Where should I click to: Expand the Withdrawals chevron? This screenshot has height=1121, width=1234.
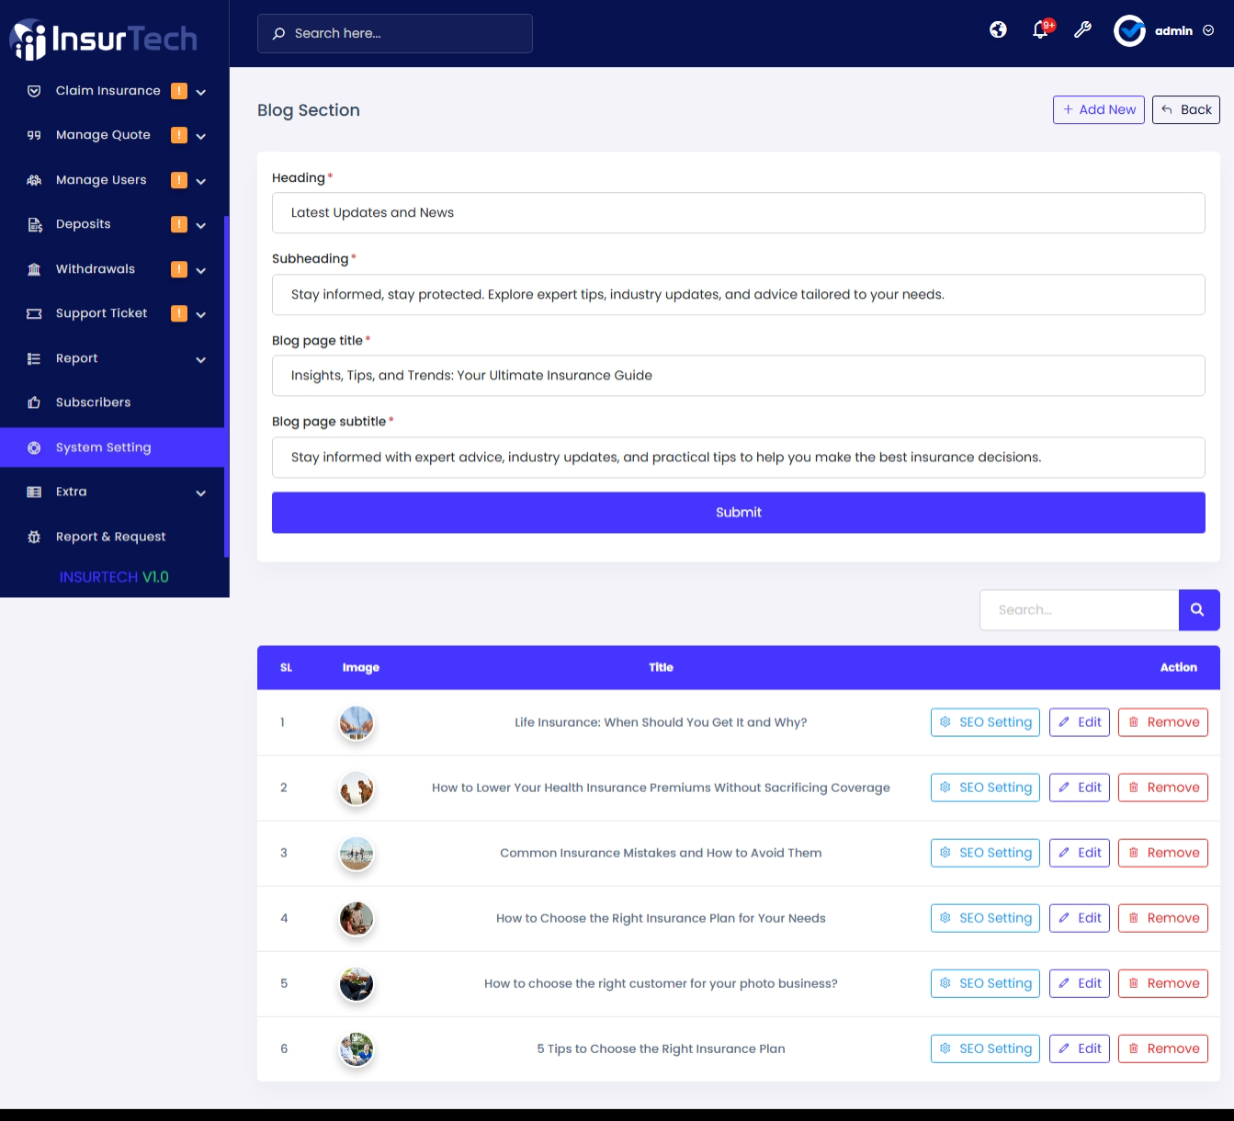click(201, 270)
